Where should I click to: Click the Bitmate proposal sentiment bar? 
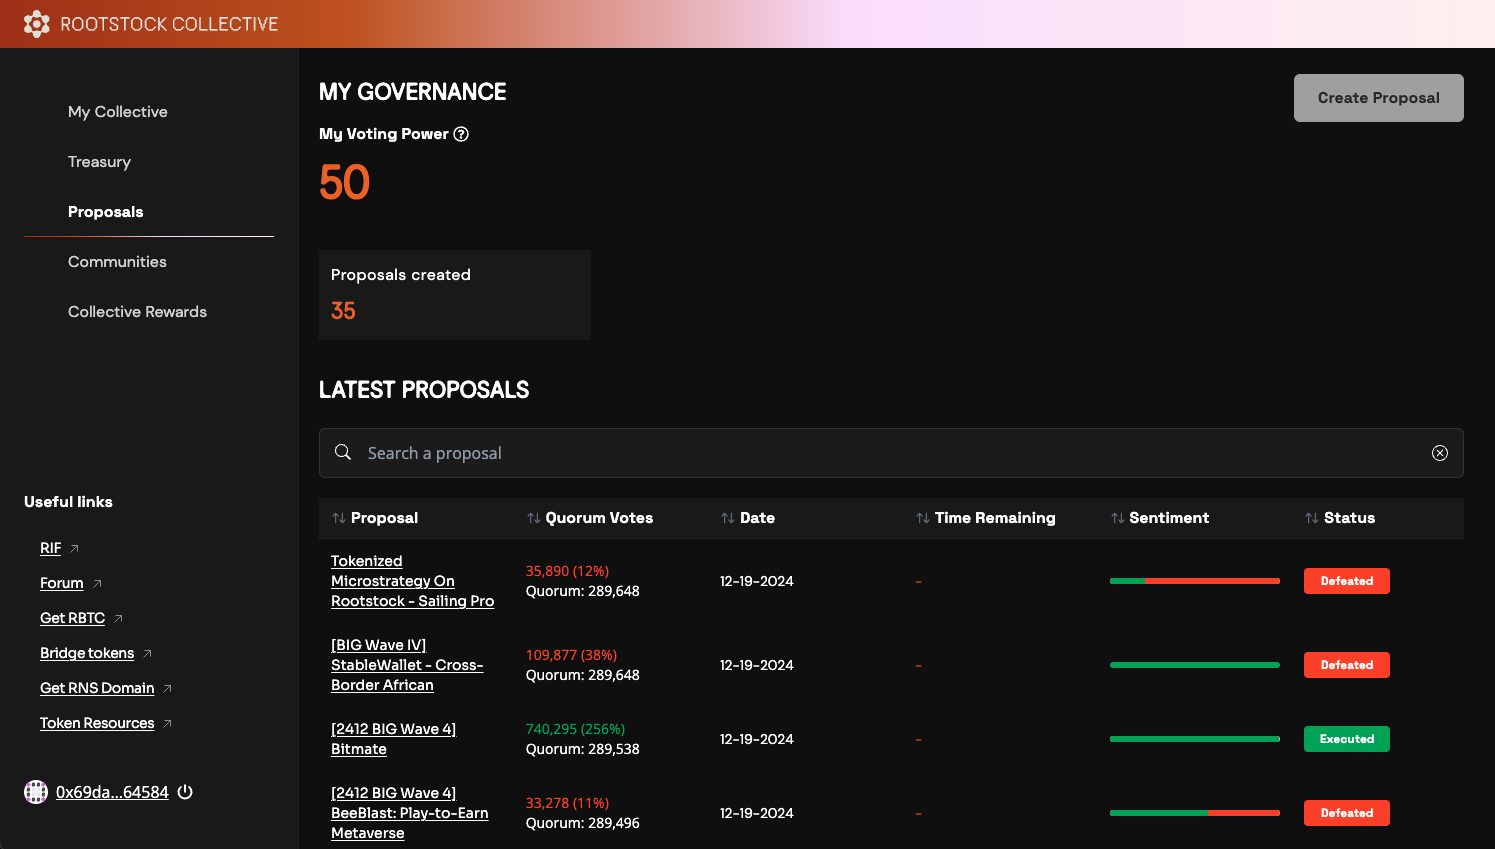click(1195, 739)
